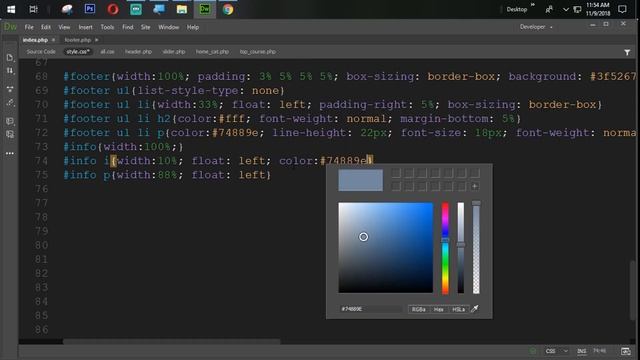
Task: Click the preview icon in status bar
Action: click(625, 351)
